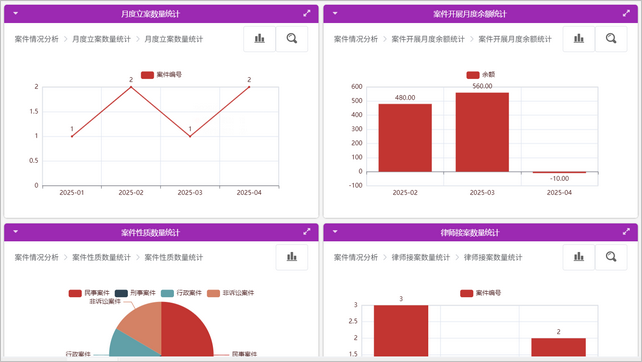
Task: Click the 480.00 bar for 2025-02
Action: [405, 138]
